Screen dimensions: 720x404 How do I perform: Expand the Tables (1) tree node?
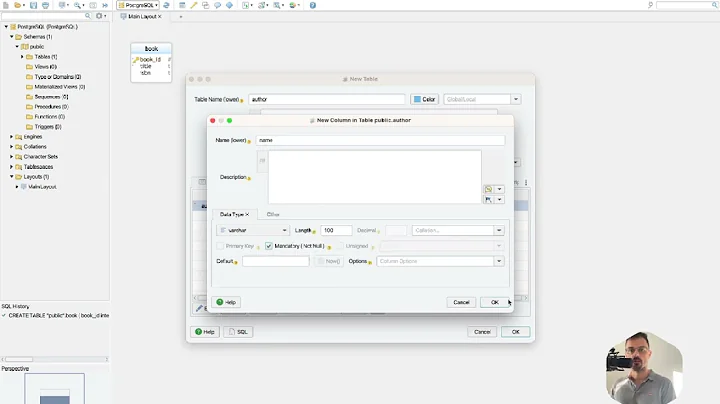coord(22,56)
